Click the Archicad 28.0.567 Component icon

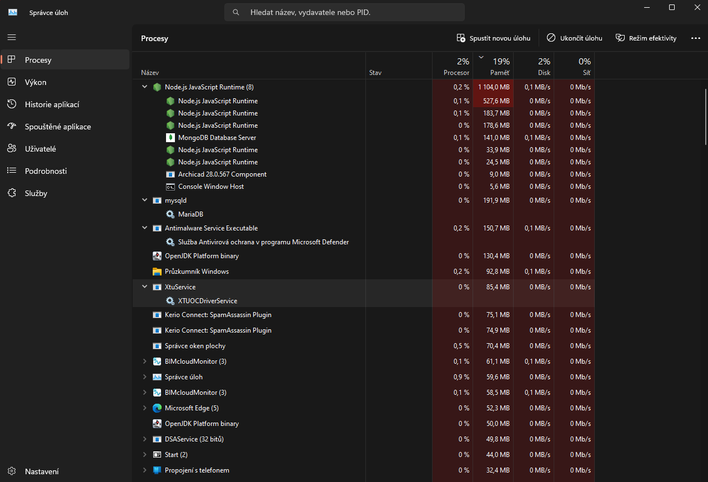click(x=170, y=174)
